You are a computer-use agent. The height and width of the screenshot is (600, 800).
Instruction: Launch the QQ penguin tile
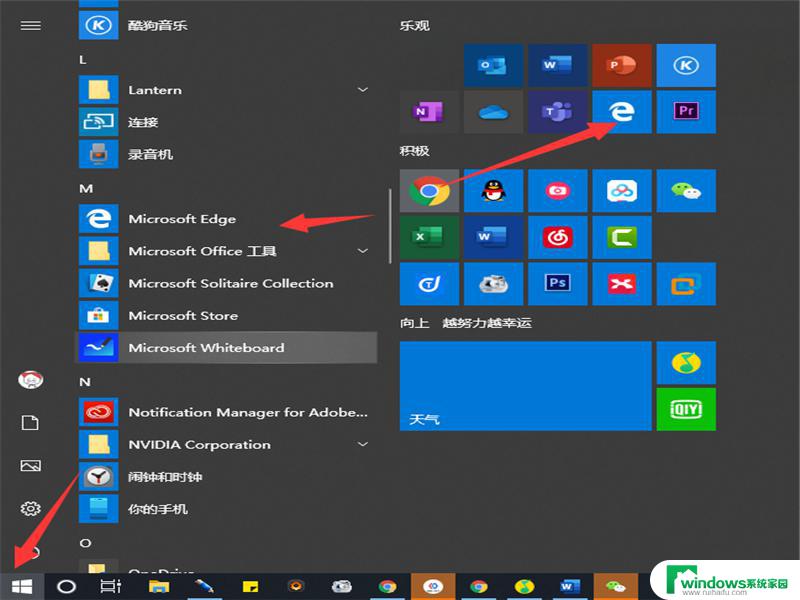coord(493,191)
